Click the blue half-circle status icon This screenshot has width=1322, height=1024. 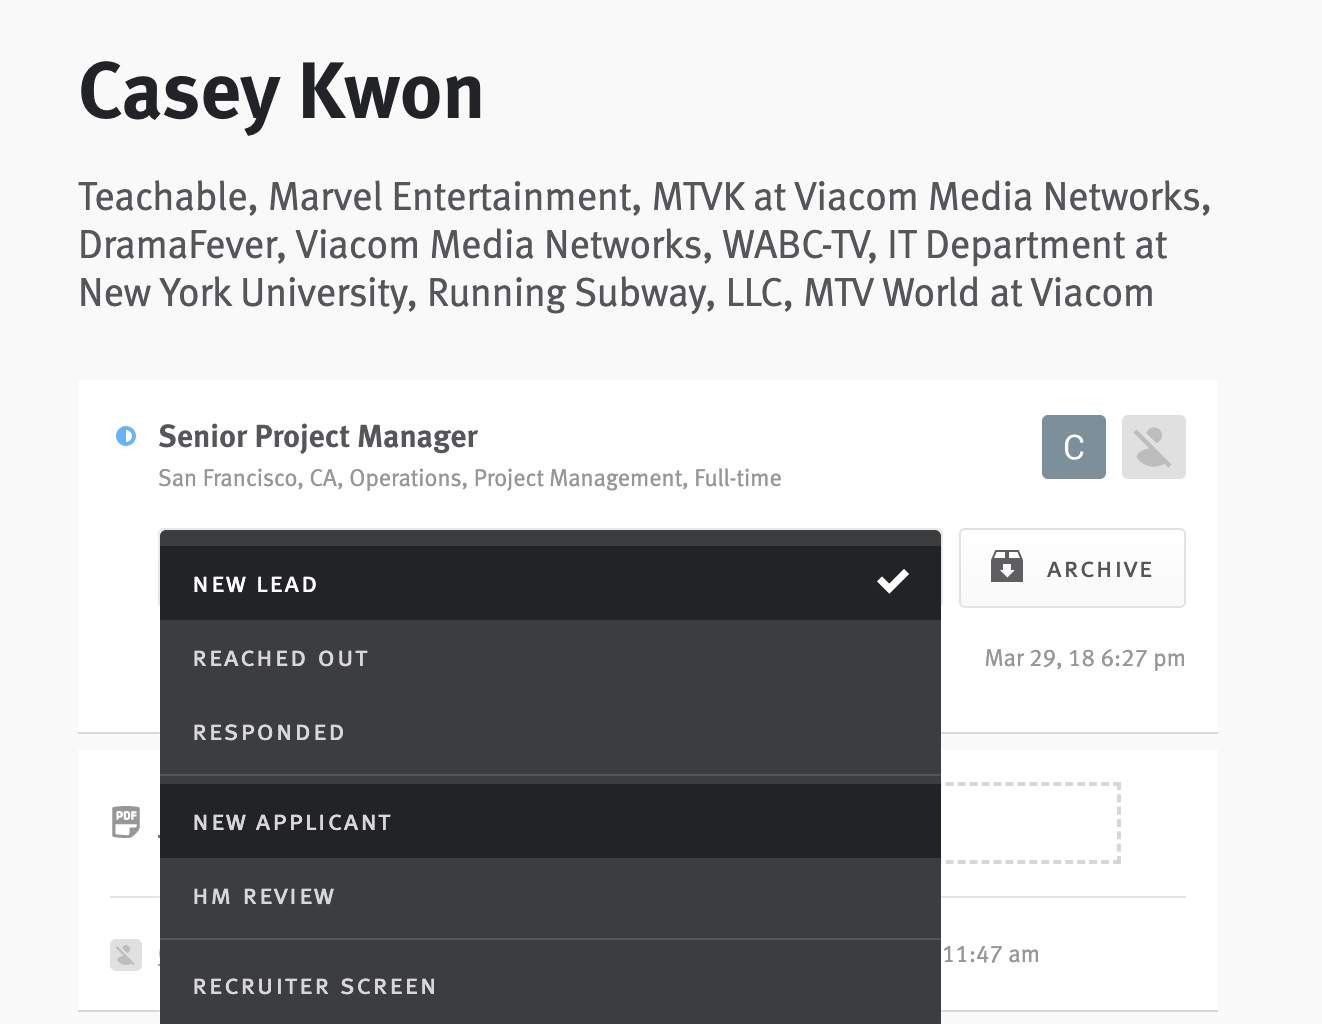click(126, 436)
